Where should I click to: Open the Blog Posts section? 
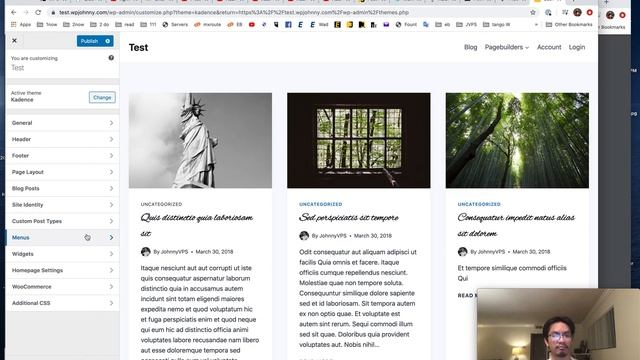pos(62,188)
